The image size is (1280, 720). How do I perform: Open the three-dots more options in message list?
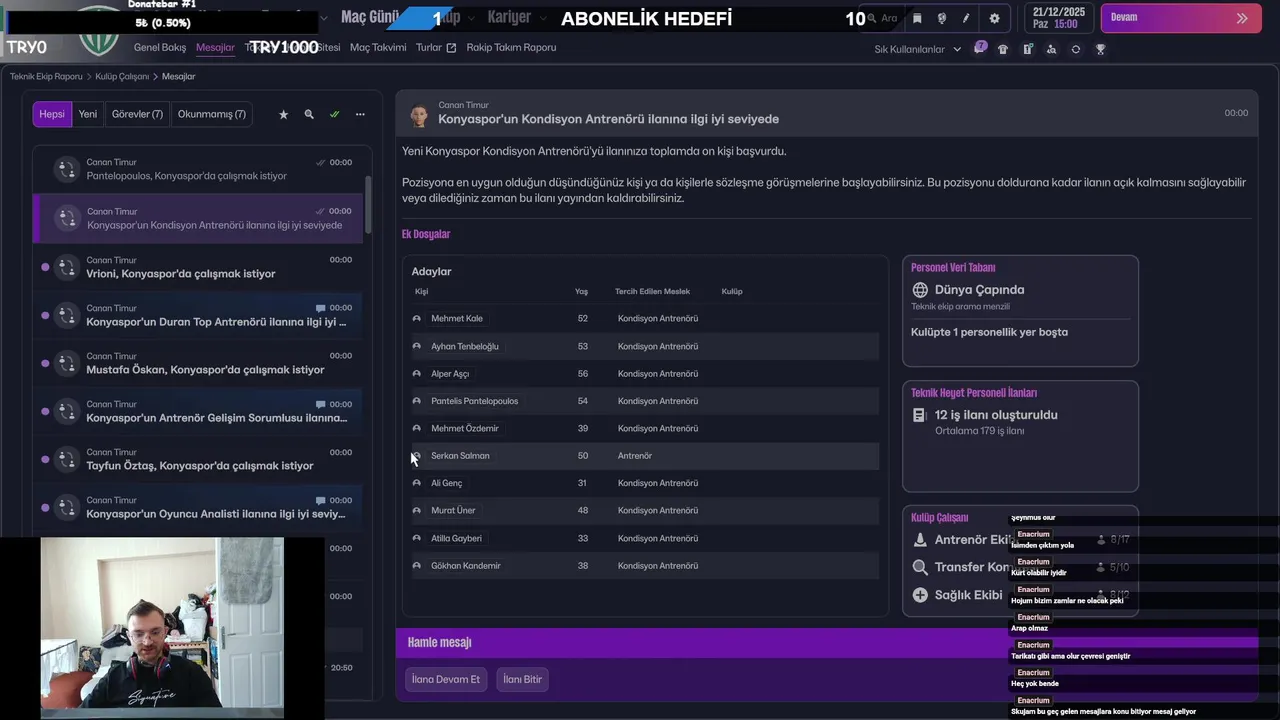[x=360, y=114]
